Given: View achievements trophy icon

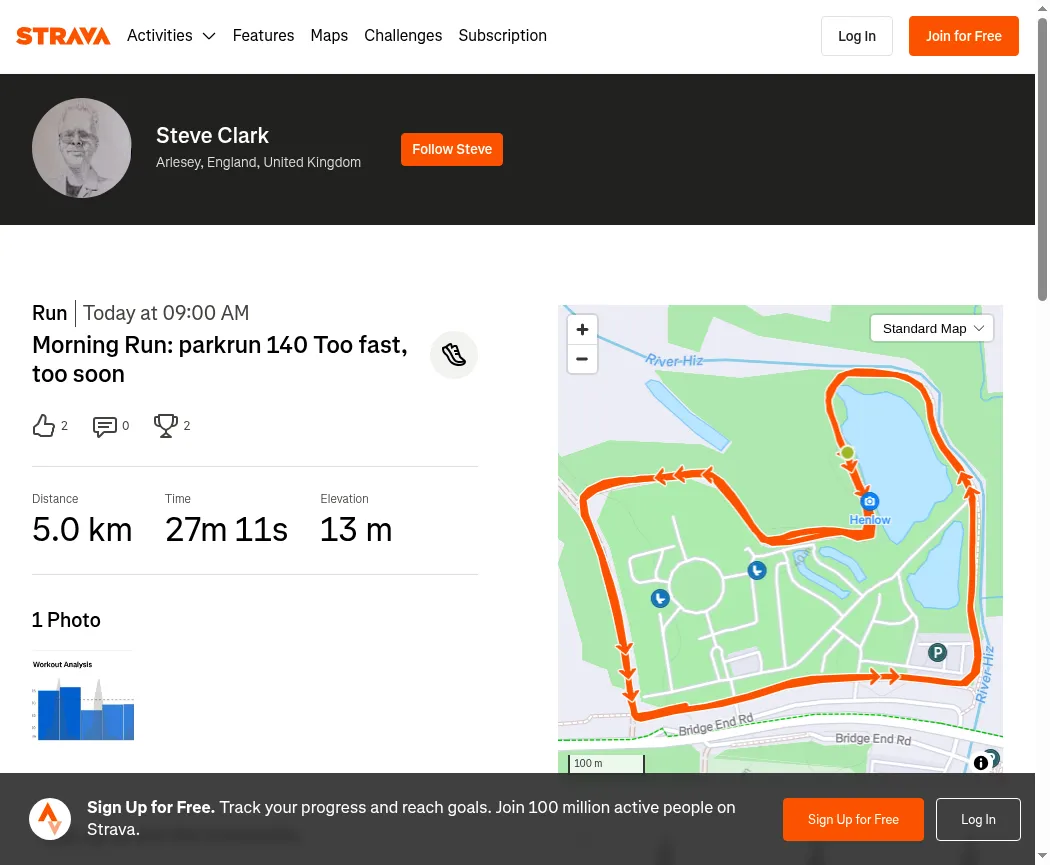Looking at the screenshot, I should pos(165,426).
